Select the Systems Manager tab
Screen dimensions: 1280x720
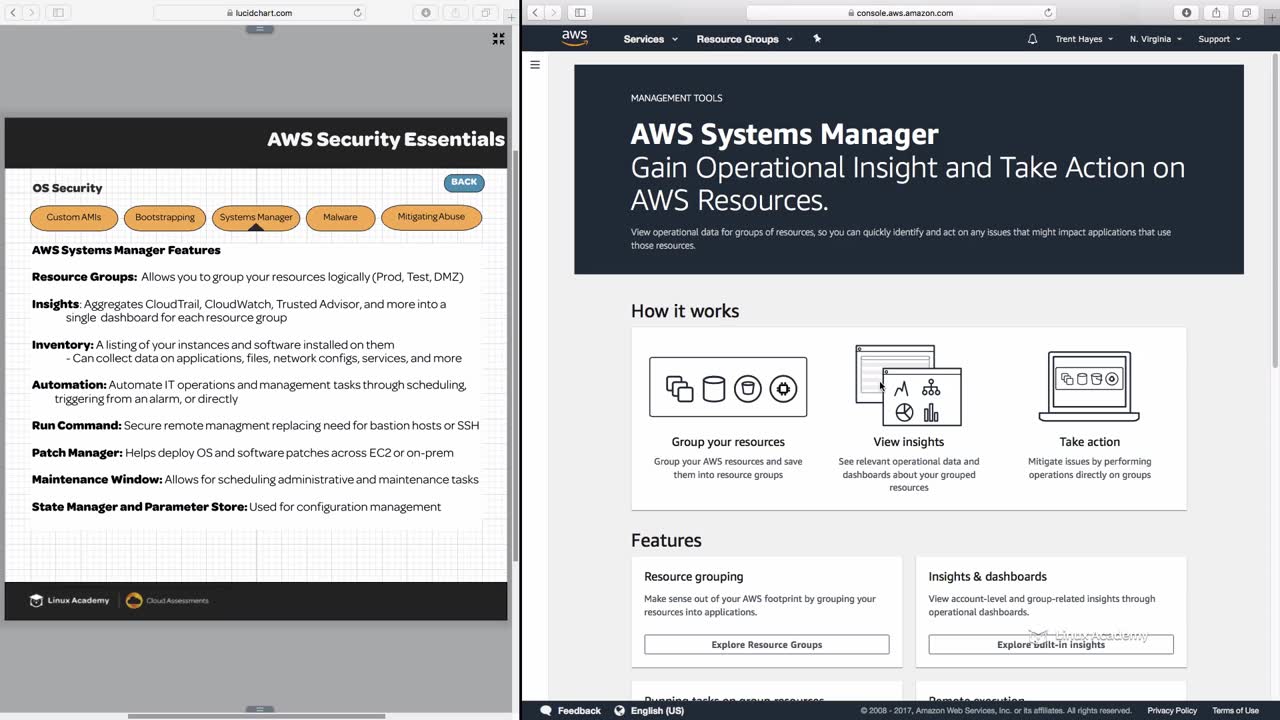pos(256,217)
